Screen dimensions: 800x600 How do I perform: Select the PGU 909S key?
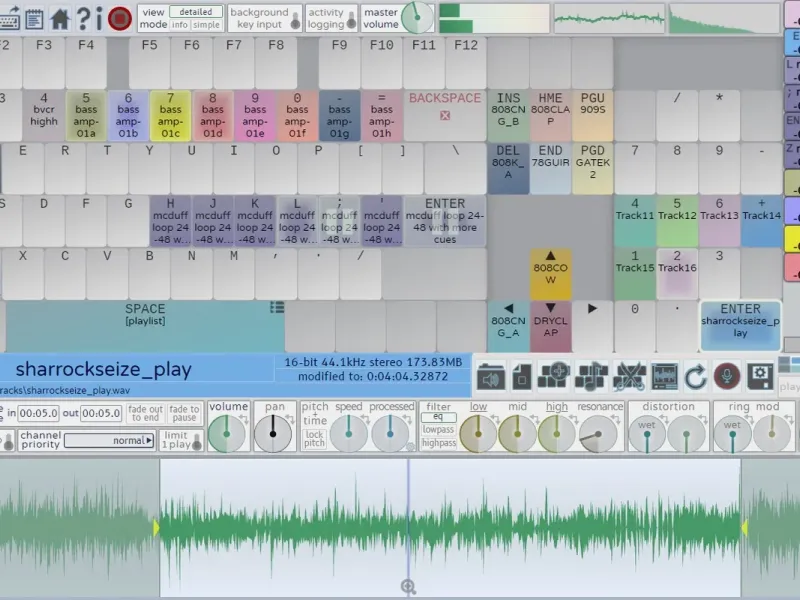pyautogui.click(x=592, y=116)
